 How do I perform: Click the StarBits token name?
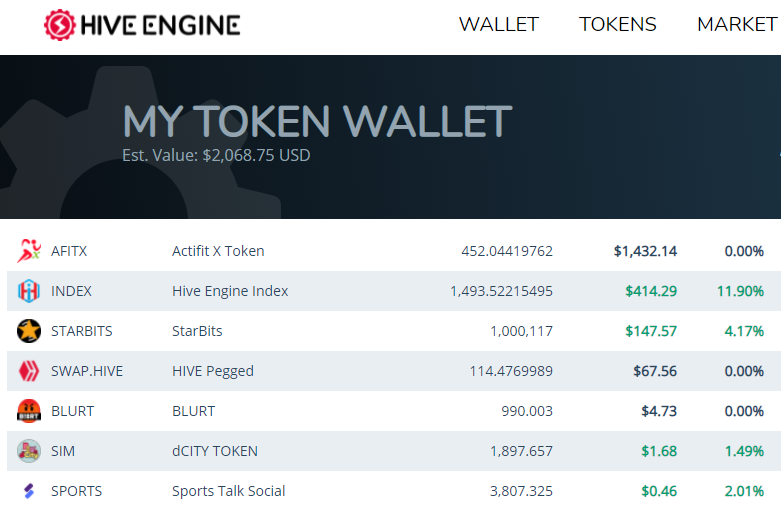click(197, 331)
